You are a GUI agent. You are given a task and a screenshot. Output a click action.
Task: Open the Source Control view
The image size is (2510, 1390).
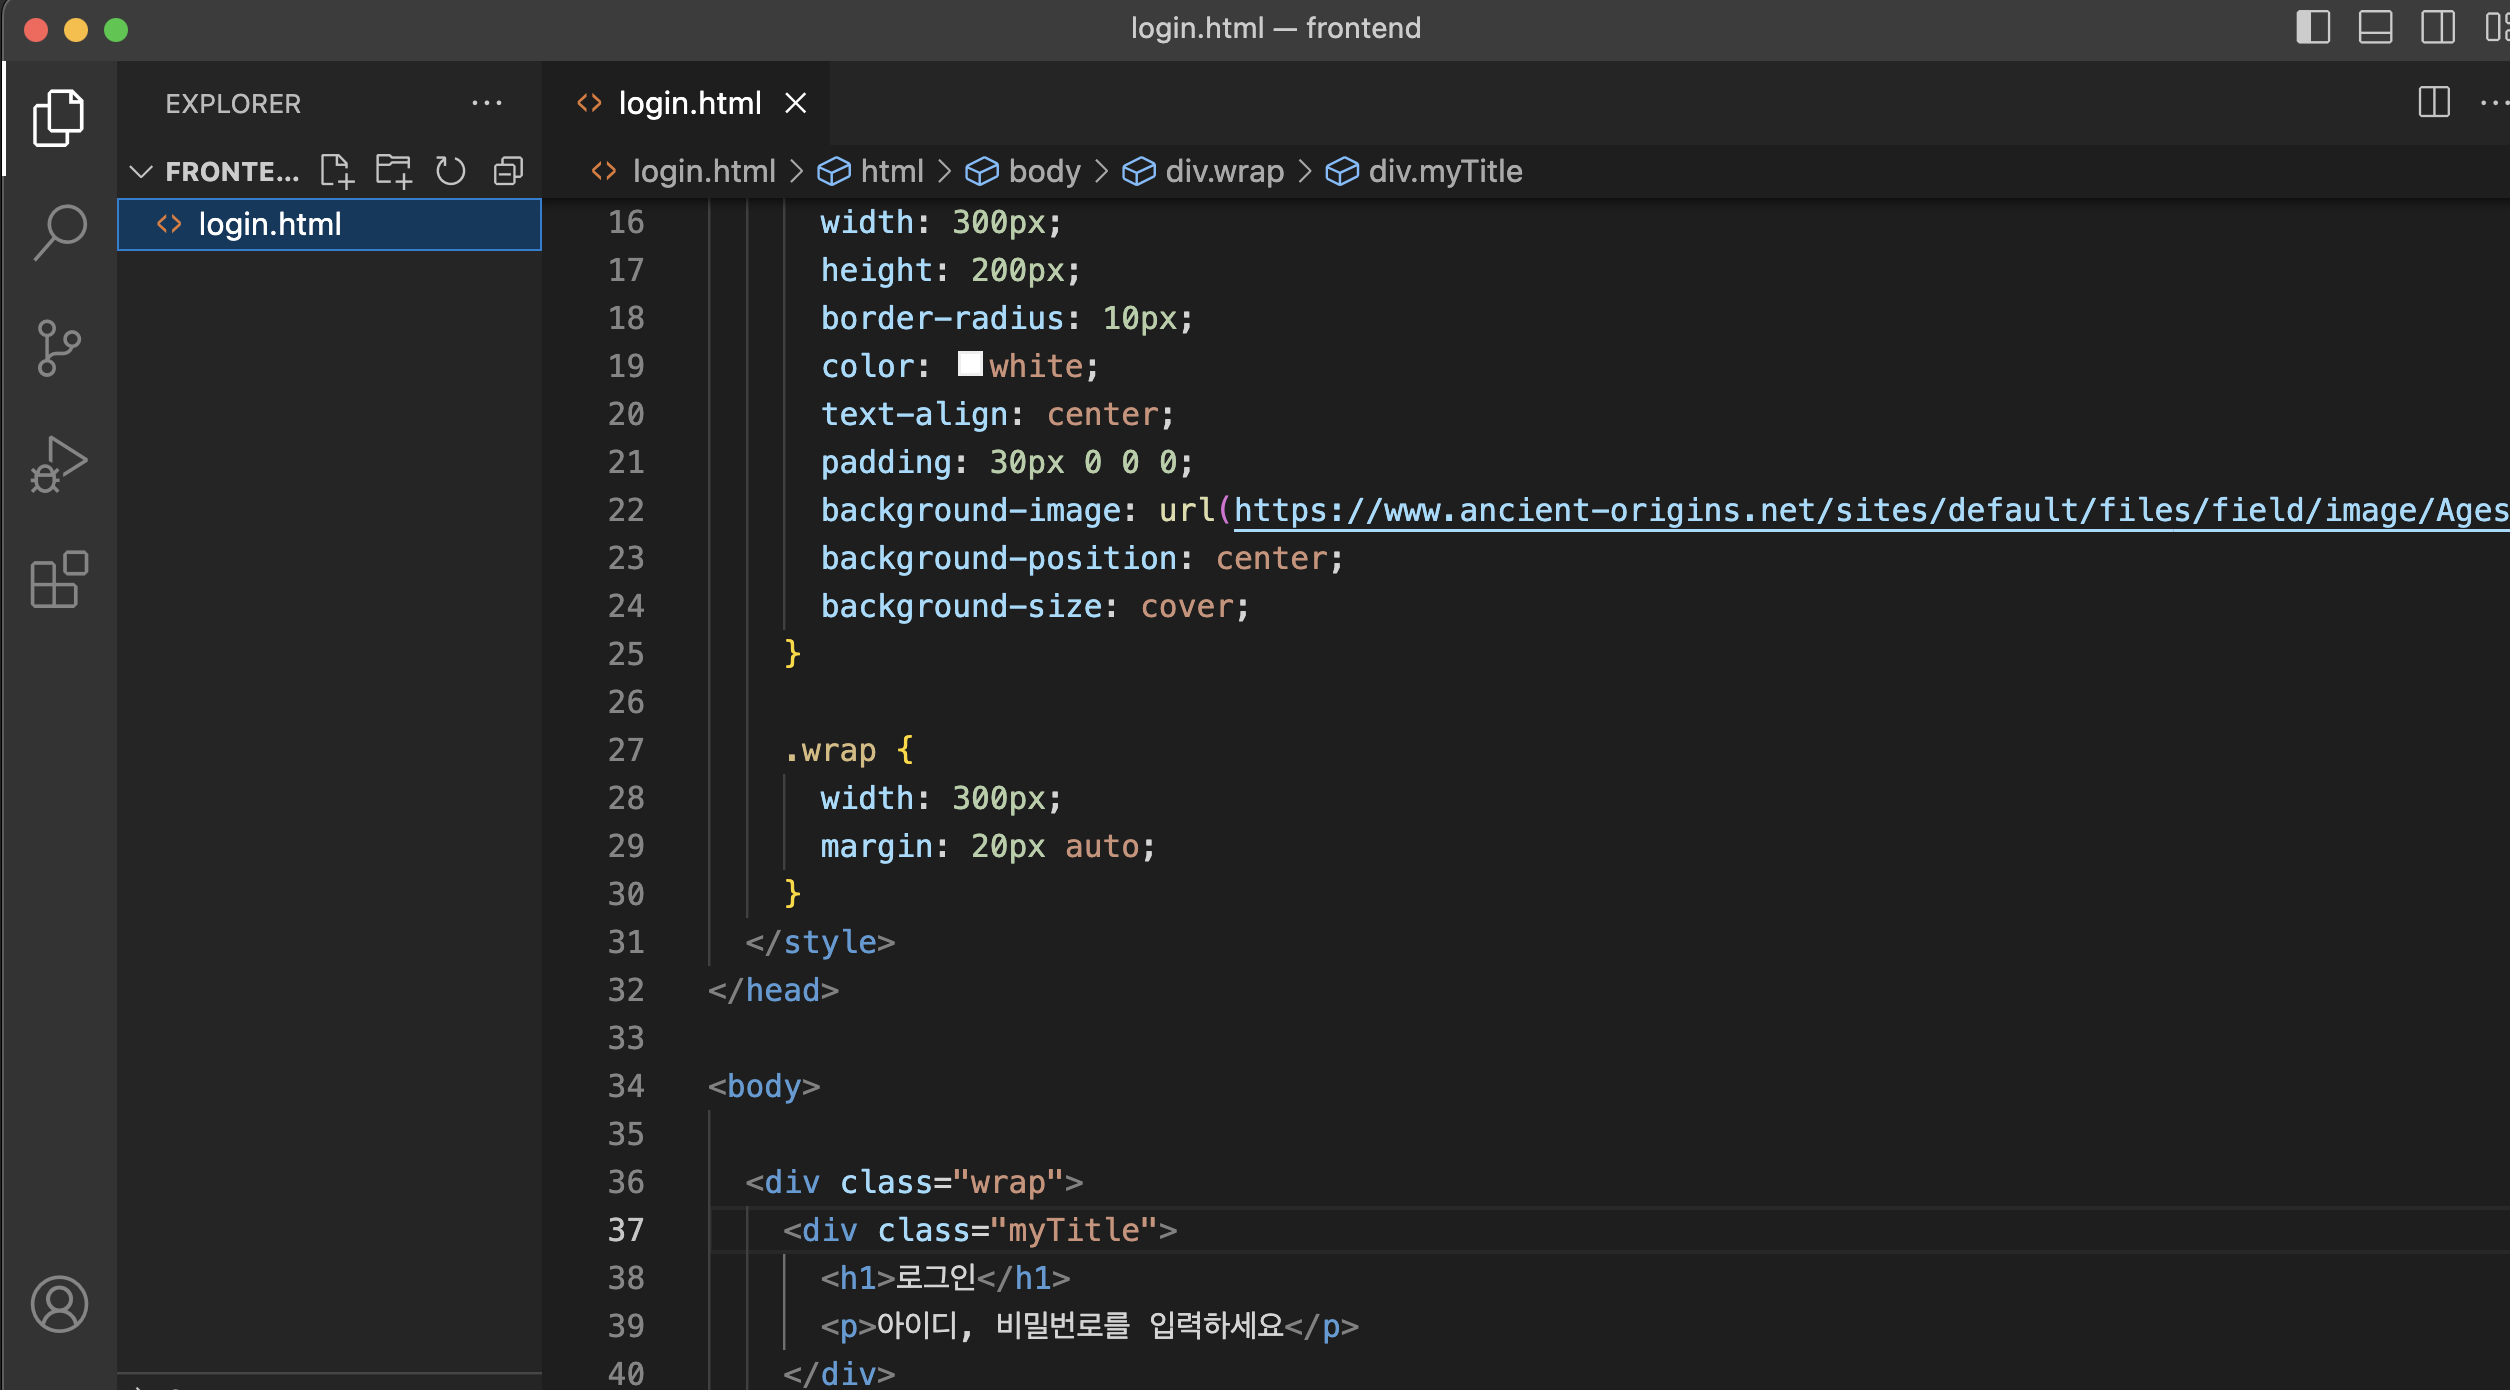(x=59, y=348)
